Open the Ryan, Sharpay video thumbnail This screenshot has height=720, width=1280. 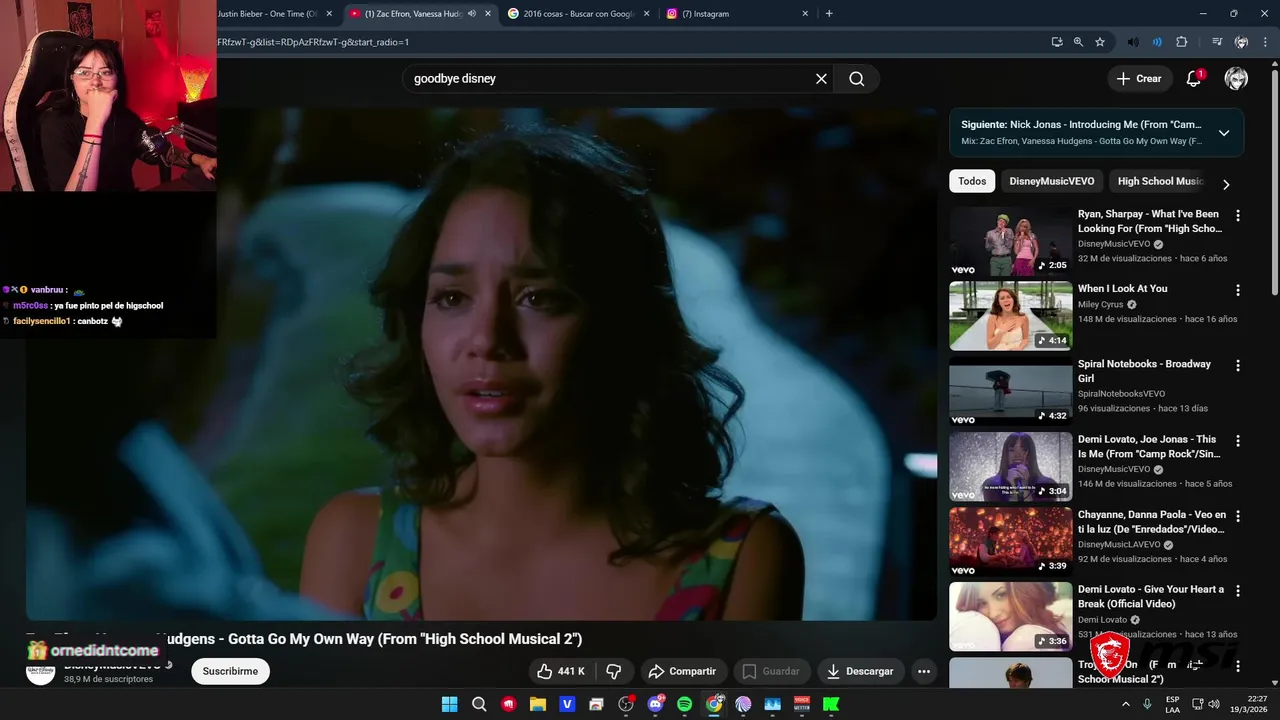tap(1010, 241)
